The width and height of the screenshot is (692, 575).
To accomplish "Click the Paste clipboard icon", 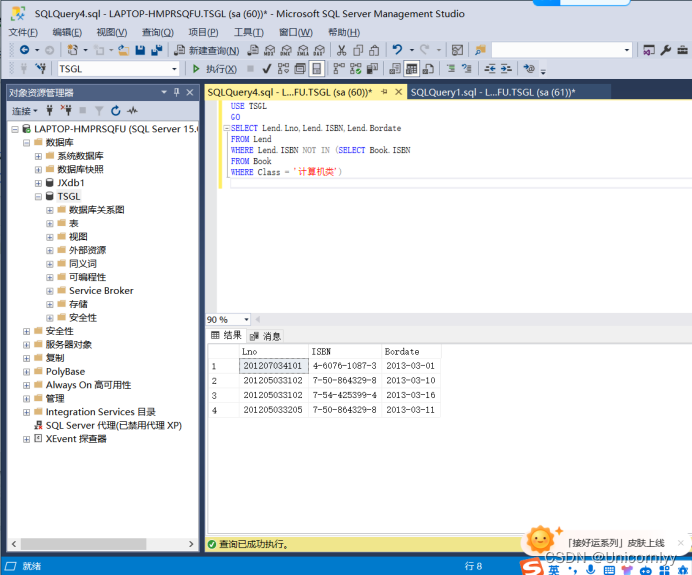I will point(374,50).
